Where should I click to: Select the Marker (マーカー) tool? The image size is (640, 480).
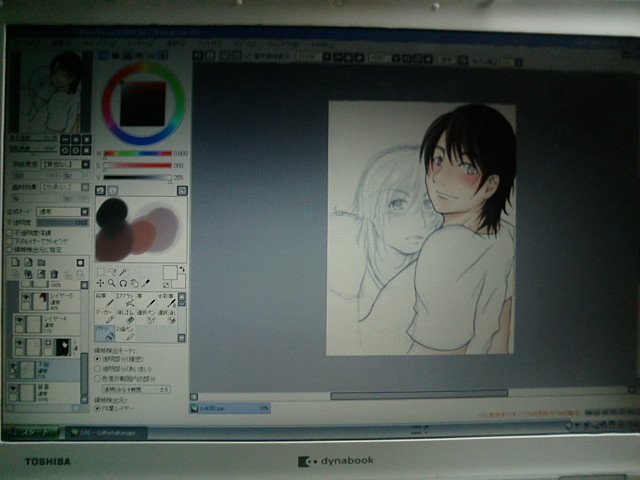tap(105, 317)
